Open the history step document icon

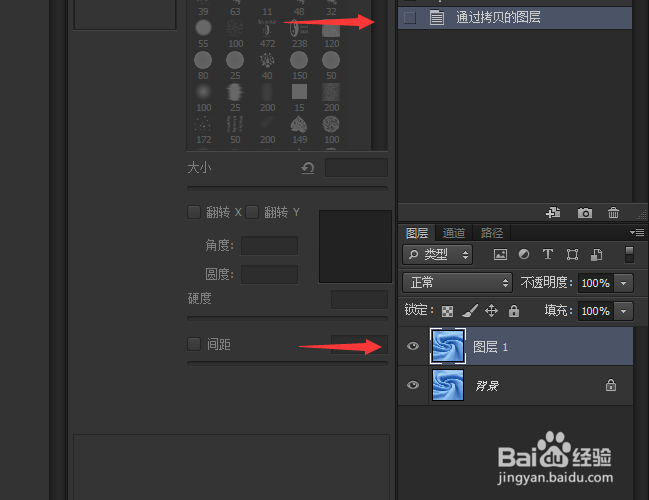(x=437, y=18)
